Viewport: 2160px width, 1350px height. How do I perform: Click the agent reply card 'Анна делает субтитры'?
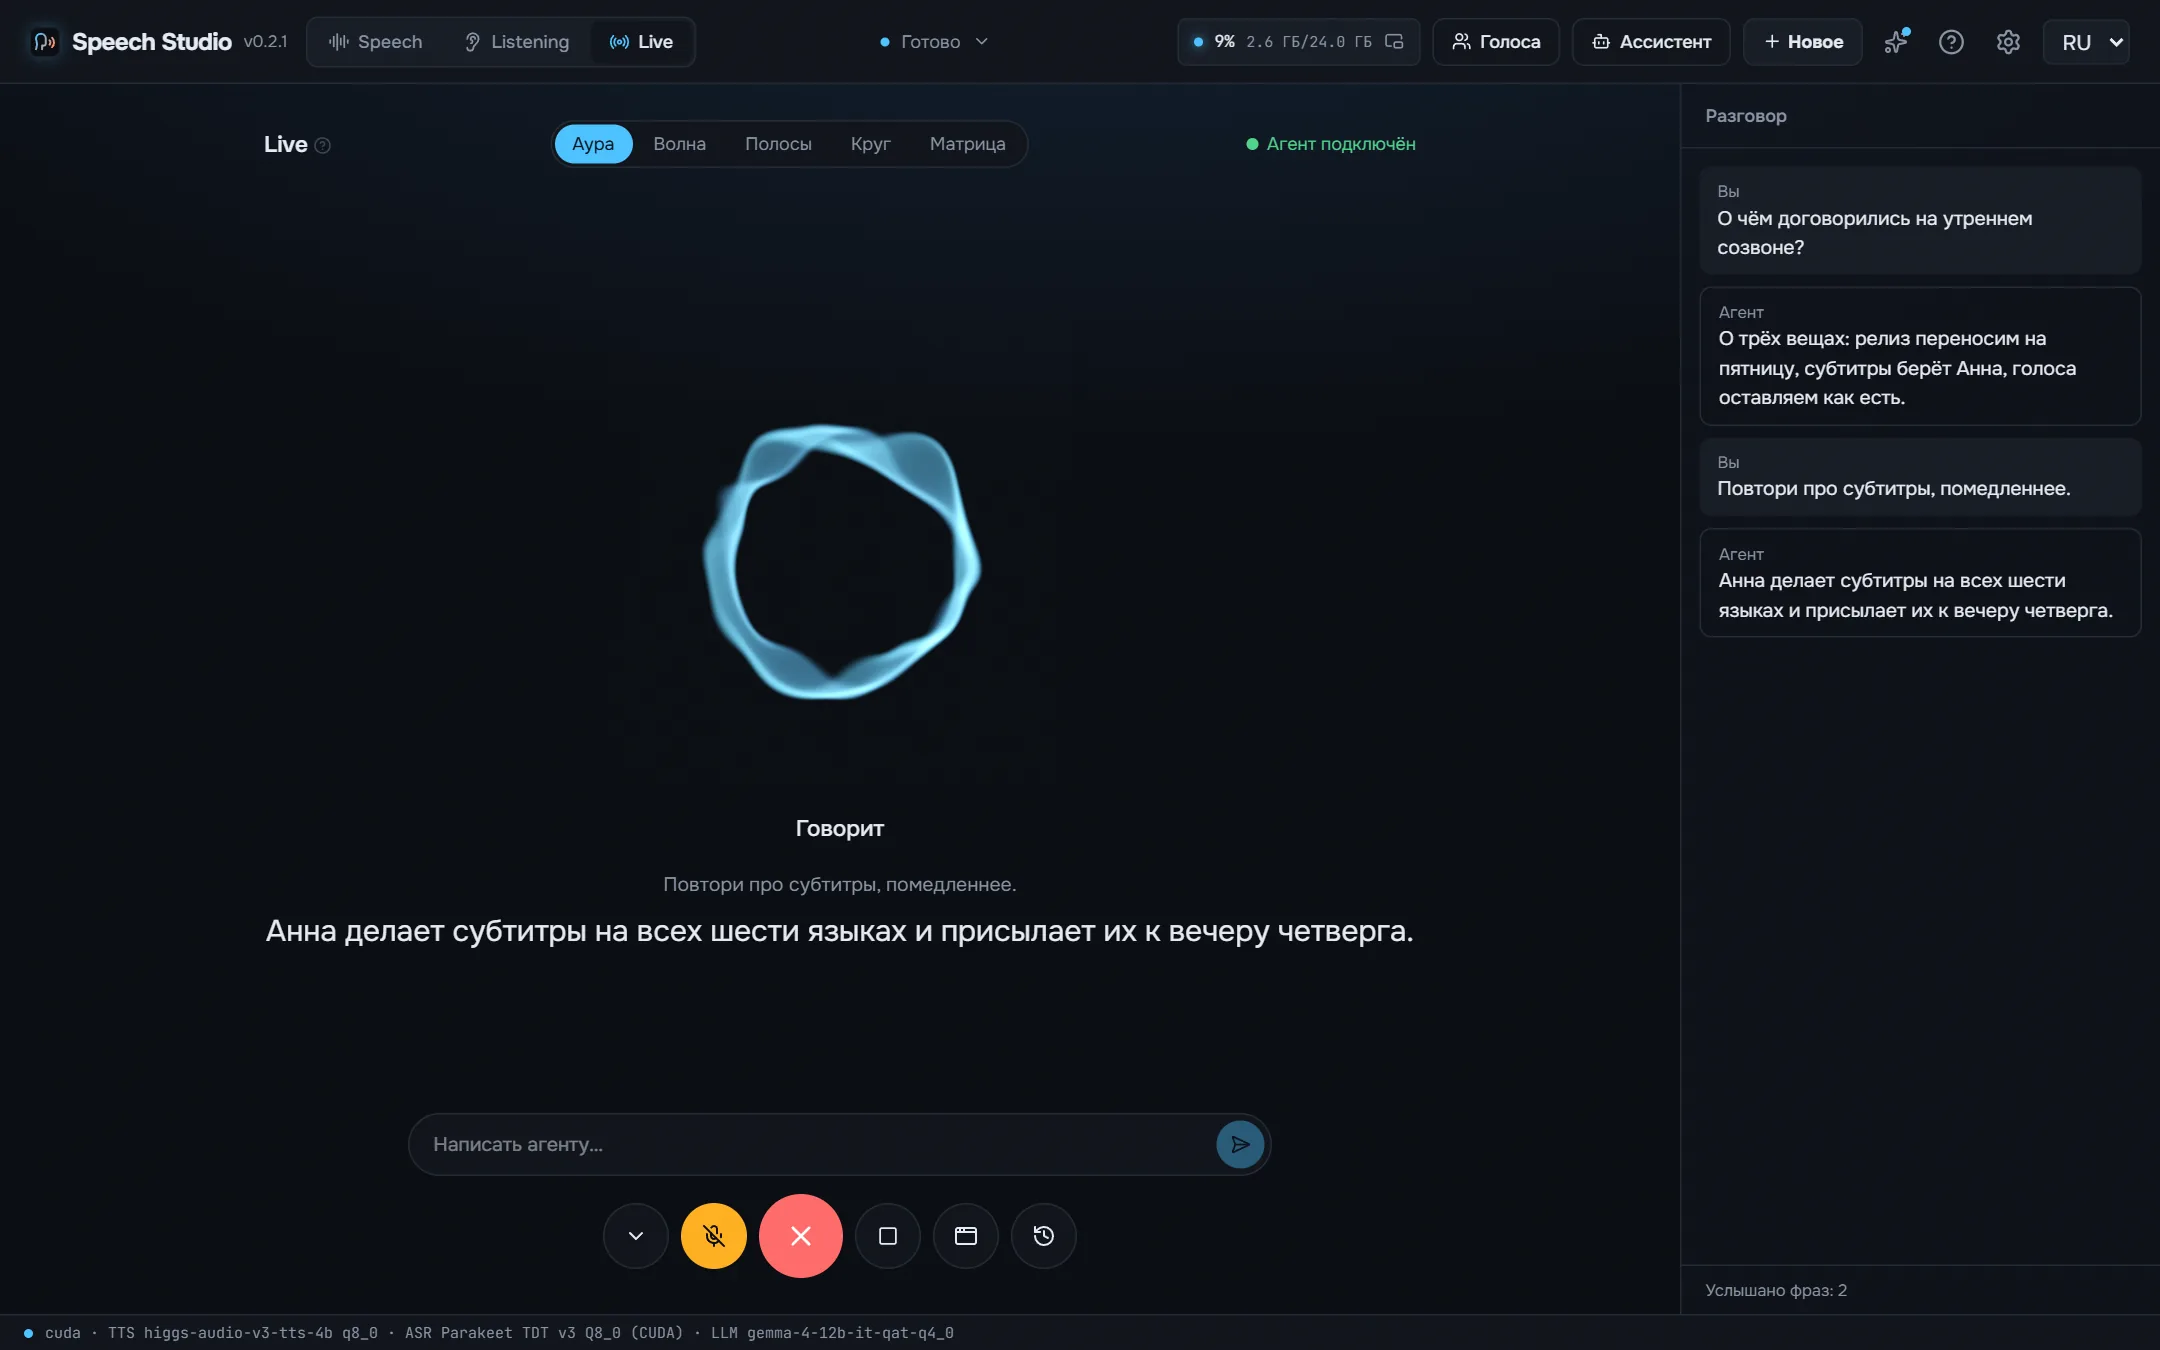pyautogui.click(x=1919, y=583)
